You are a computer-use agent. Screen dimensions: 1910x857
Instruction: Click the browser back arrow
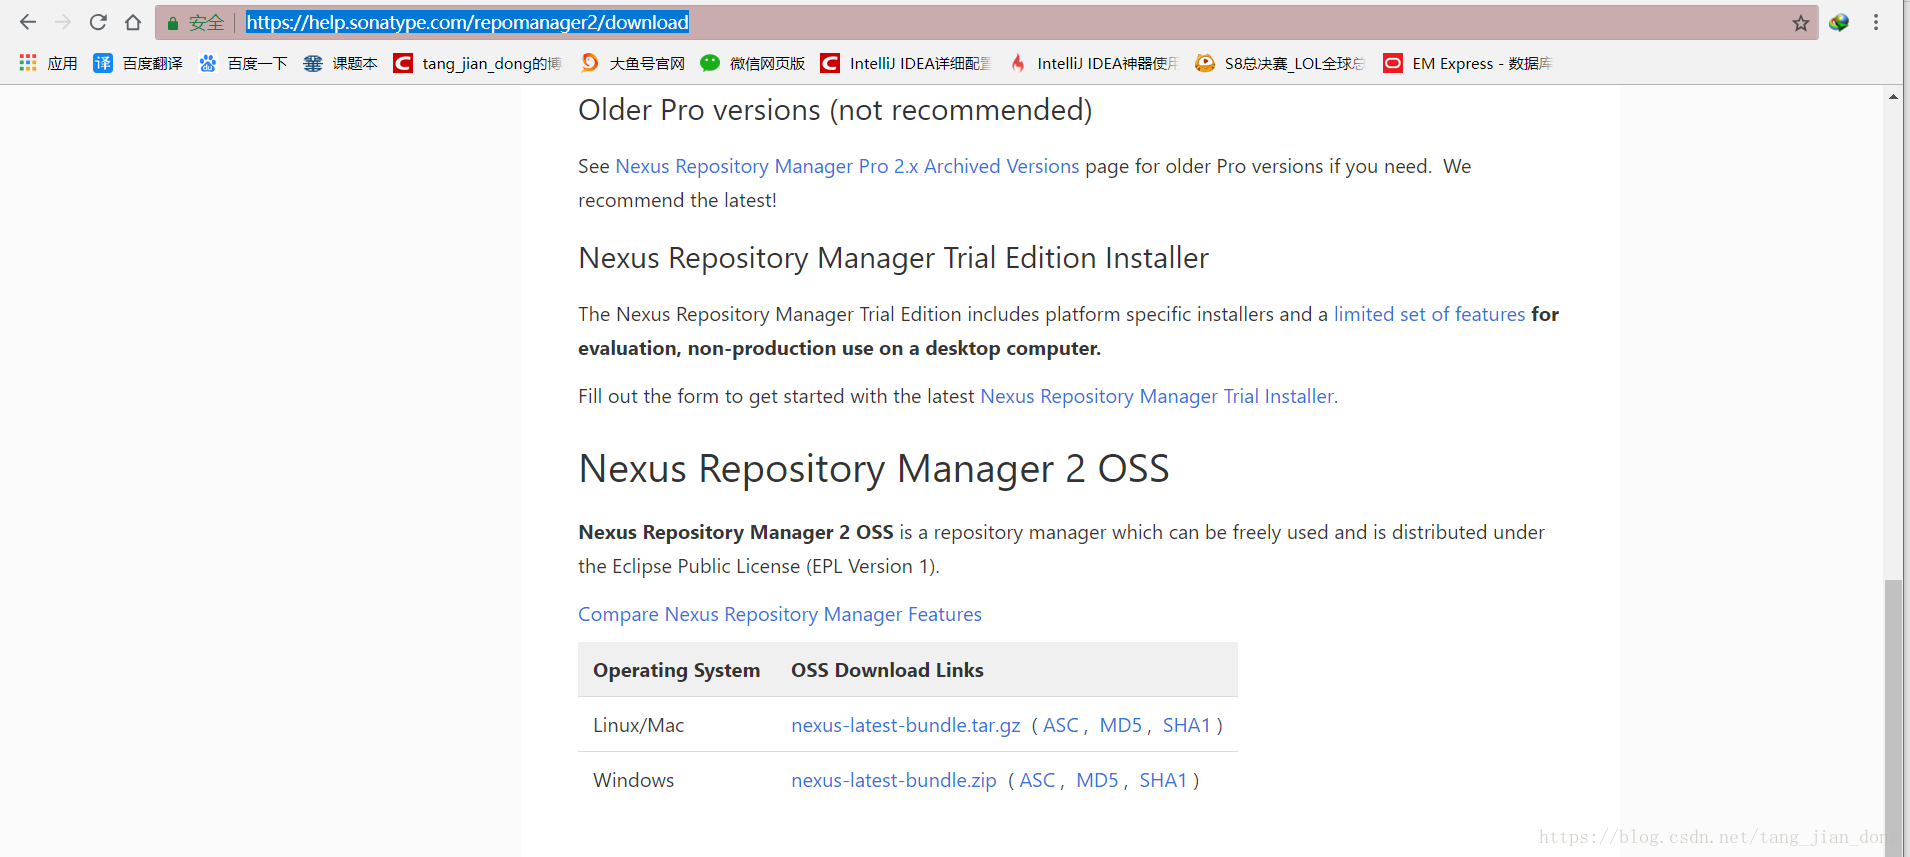click(x=28, y=22)
